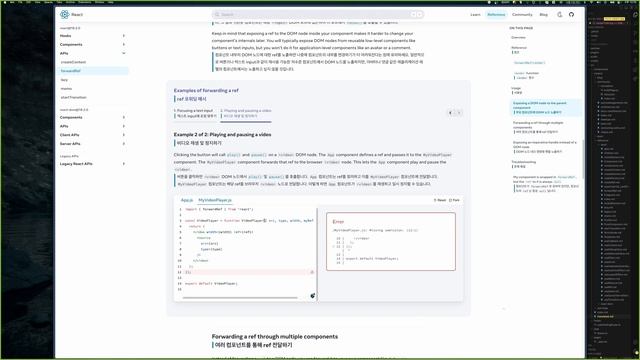Click the MyVideoPlayer inline code in description

(x=437, y=155)
